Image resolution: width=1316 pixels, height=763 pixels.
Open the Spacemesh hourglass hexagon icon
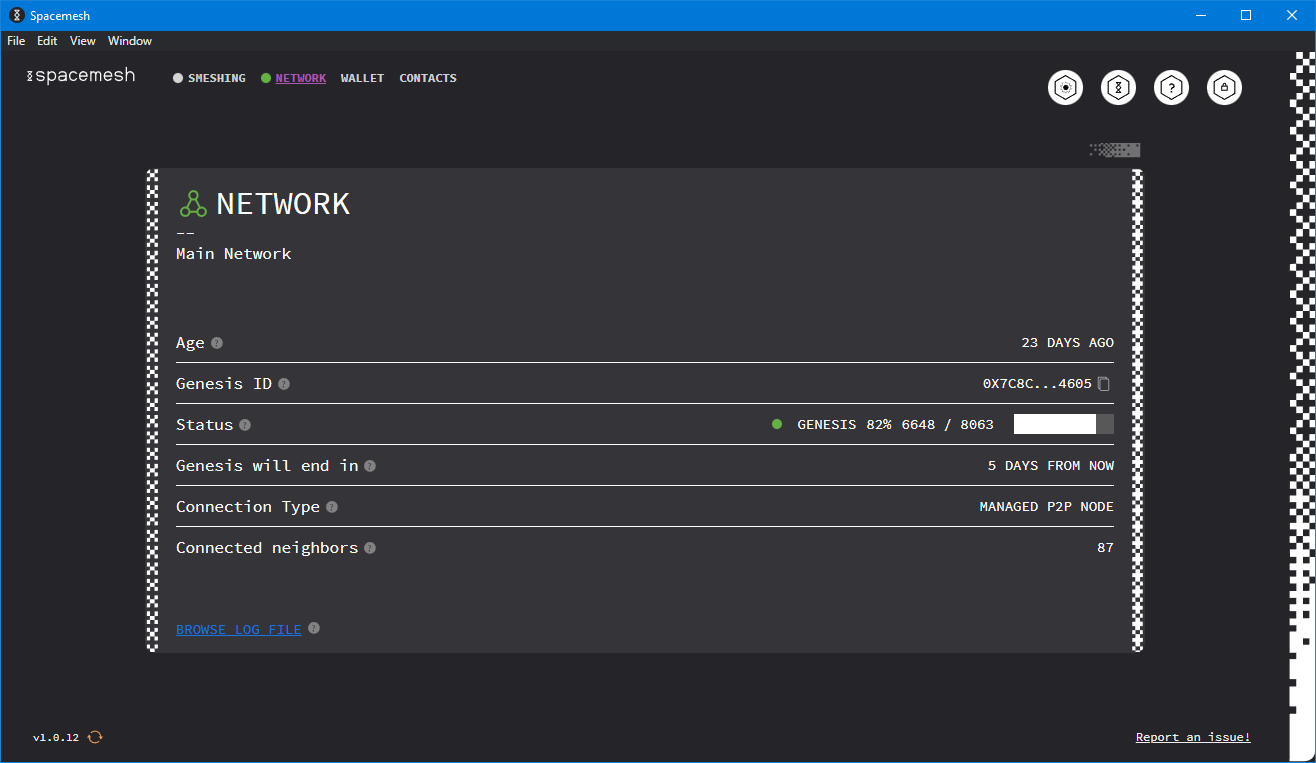pyautogui.click(x=1119, y=88)
